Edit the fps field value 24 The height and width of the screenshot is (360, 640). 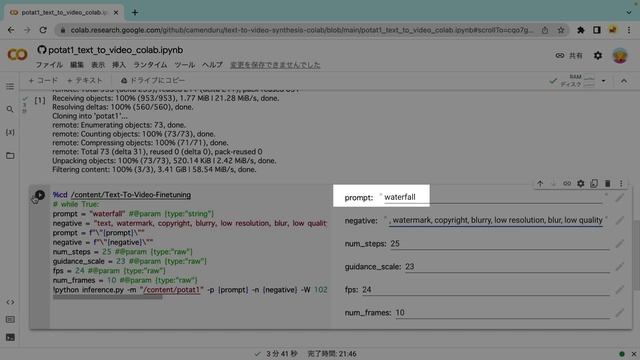pos(486,290)
